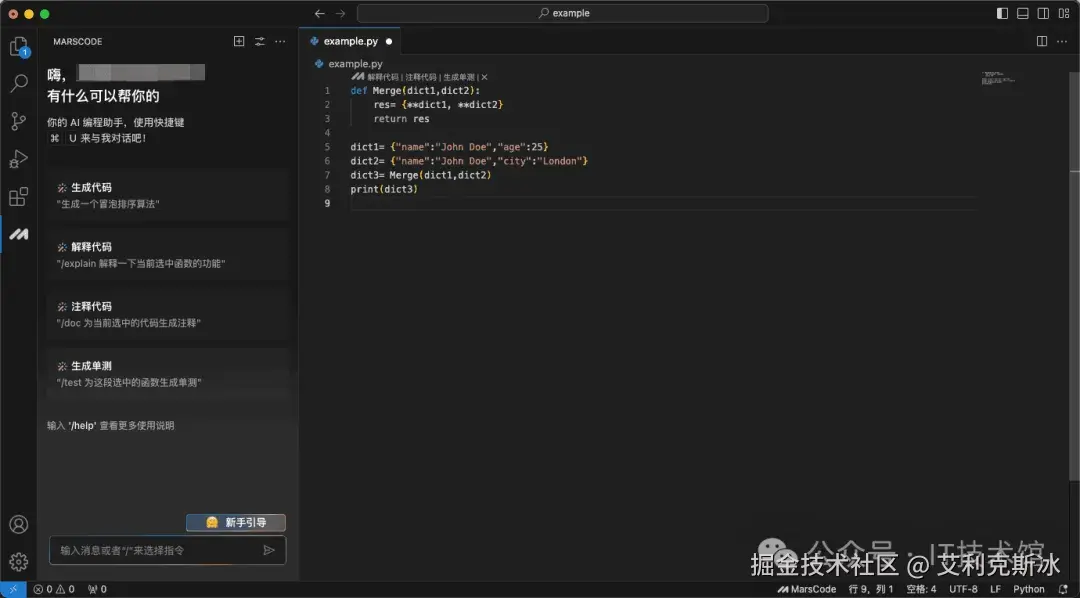Choose the 解释代码 suggestion card

coord(168,255)
